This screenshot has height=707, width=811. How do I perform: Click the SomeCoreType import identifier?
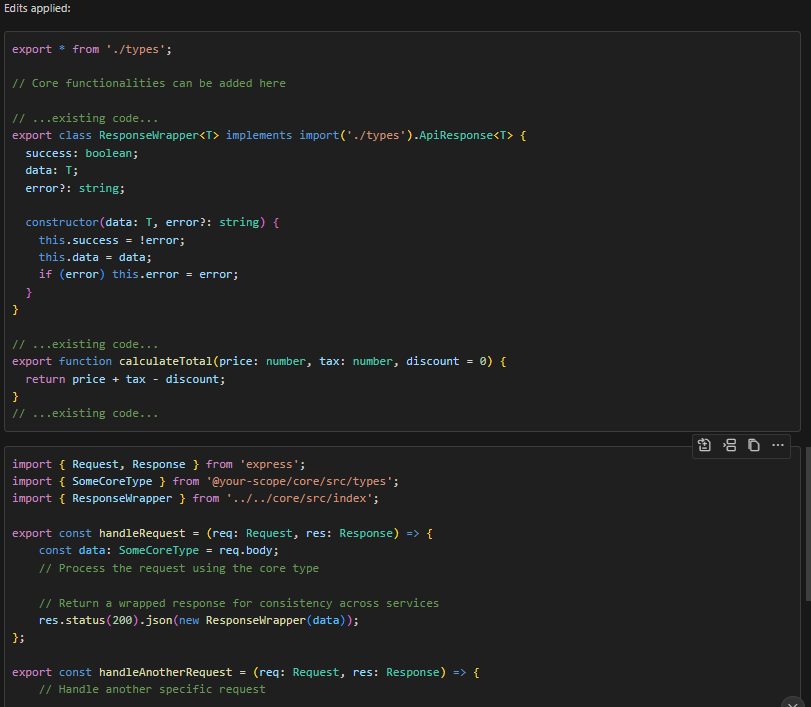(112, 482)
